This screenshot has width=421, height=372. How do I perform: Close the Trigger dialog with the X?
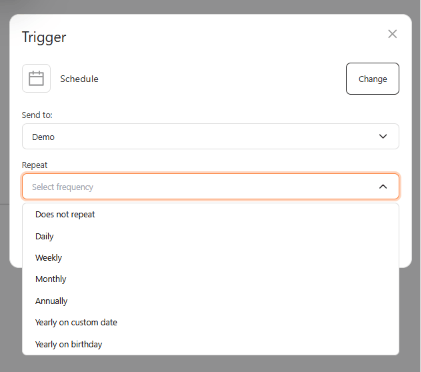pos(392,34)
